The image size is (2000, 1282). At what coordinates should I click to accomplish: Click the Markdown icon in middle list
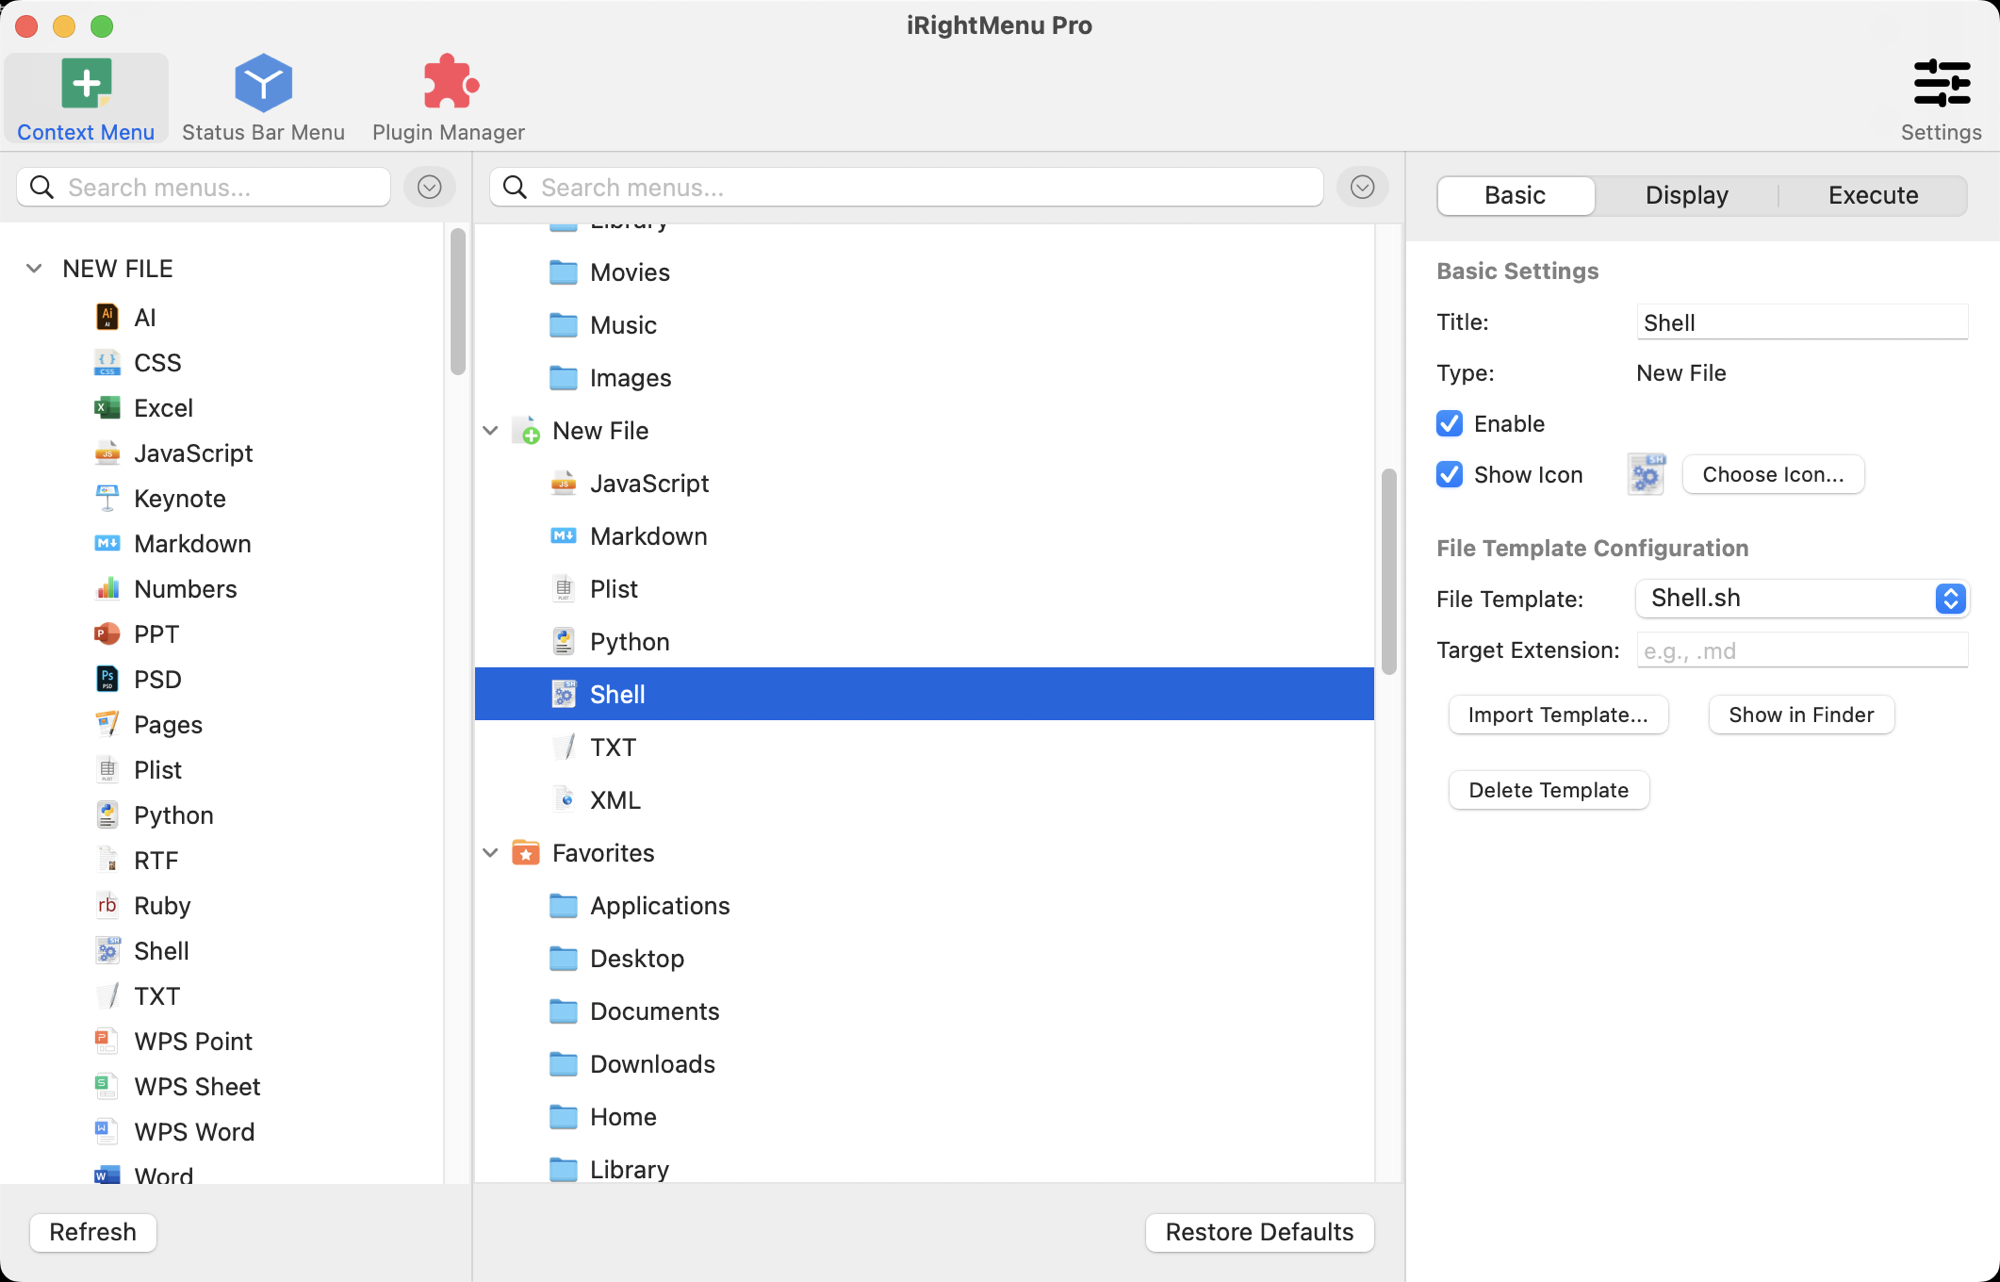(564, 536)
